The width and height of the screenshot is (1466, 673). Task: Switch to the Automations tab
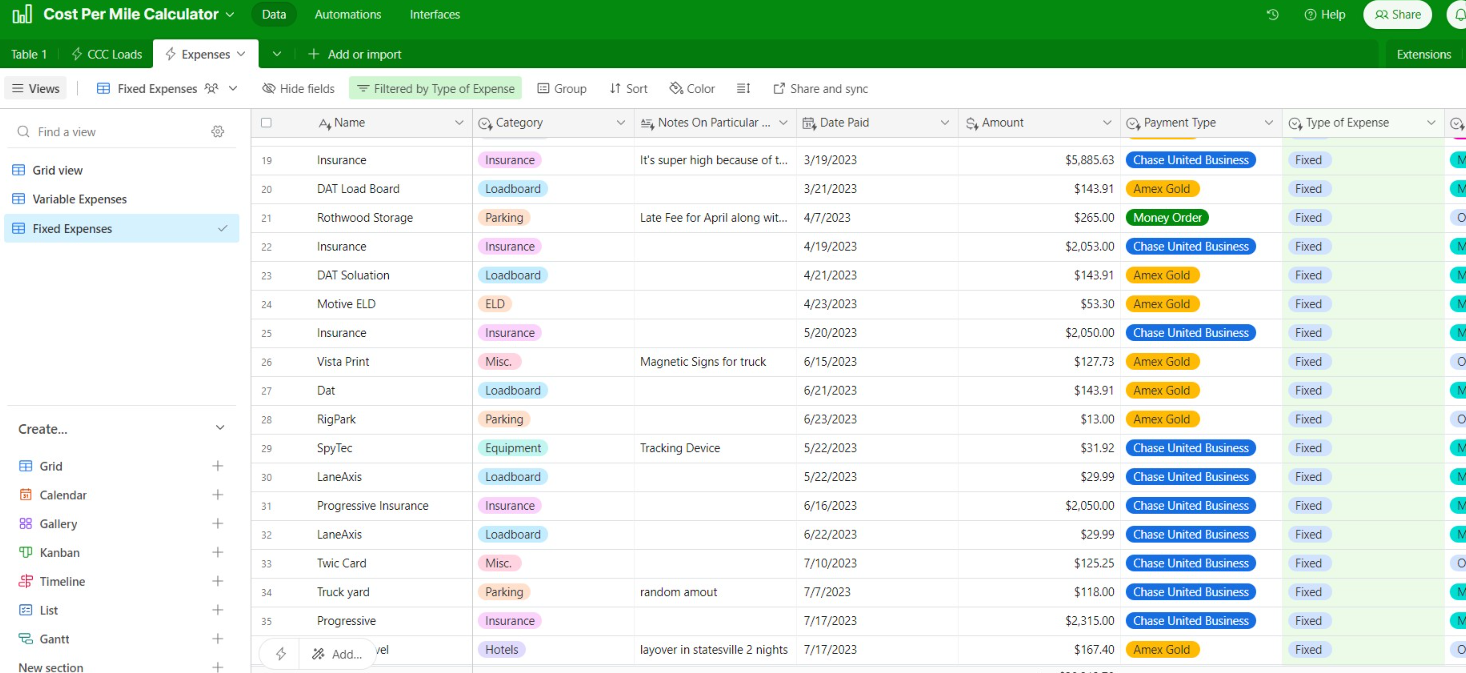348,15
